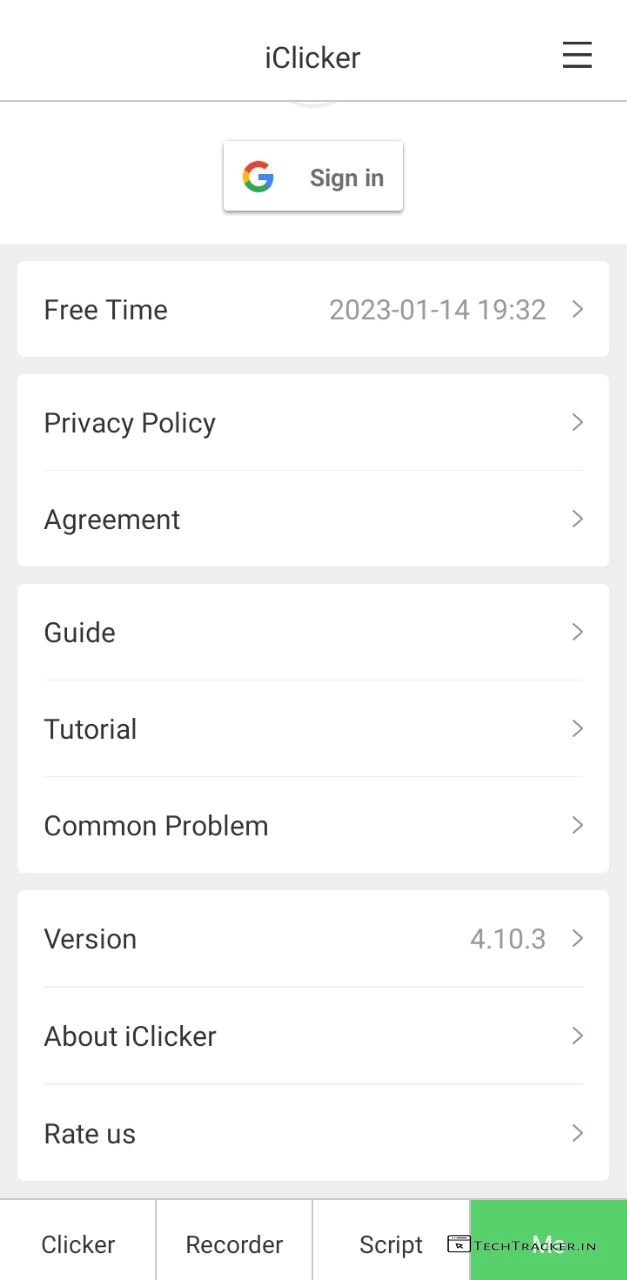This screenshot has height=1280, width=627.
Task: Click the Google logo icon
Action: (258, 177)
